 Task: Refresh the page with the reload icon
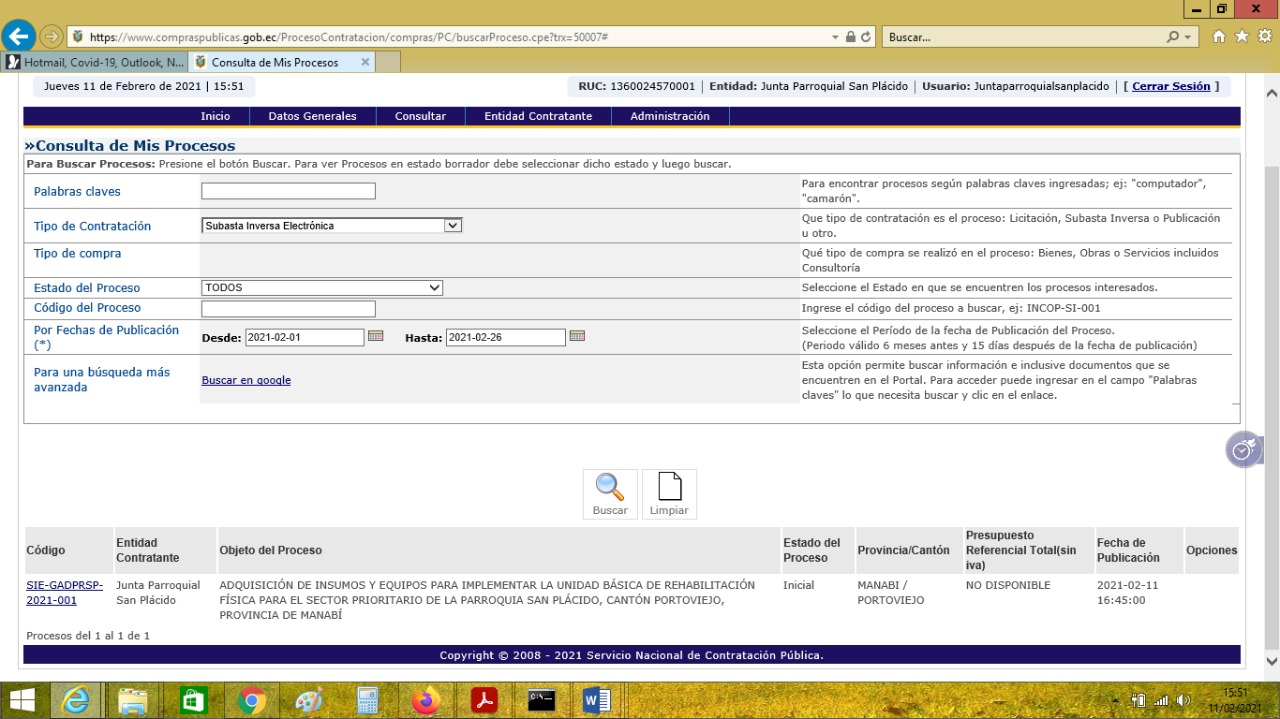coord(866,37)
